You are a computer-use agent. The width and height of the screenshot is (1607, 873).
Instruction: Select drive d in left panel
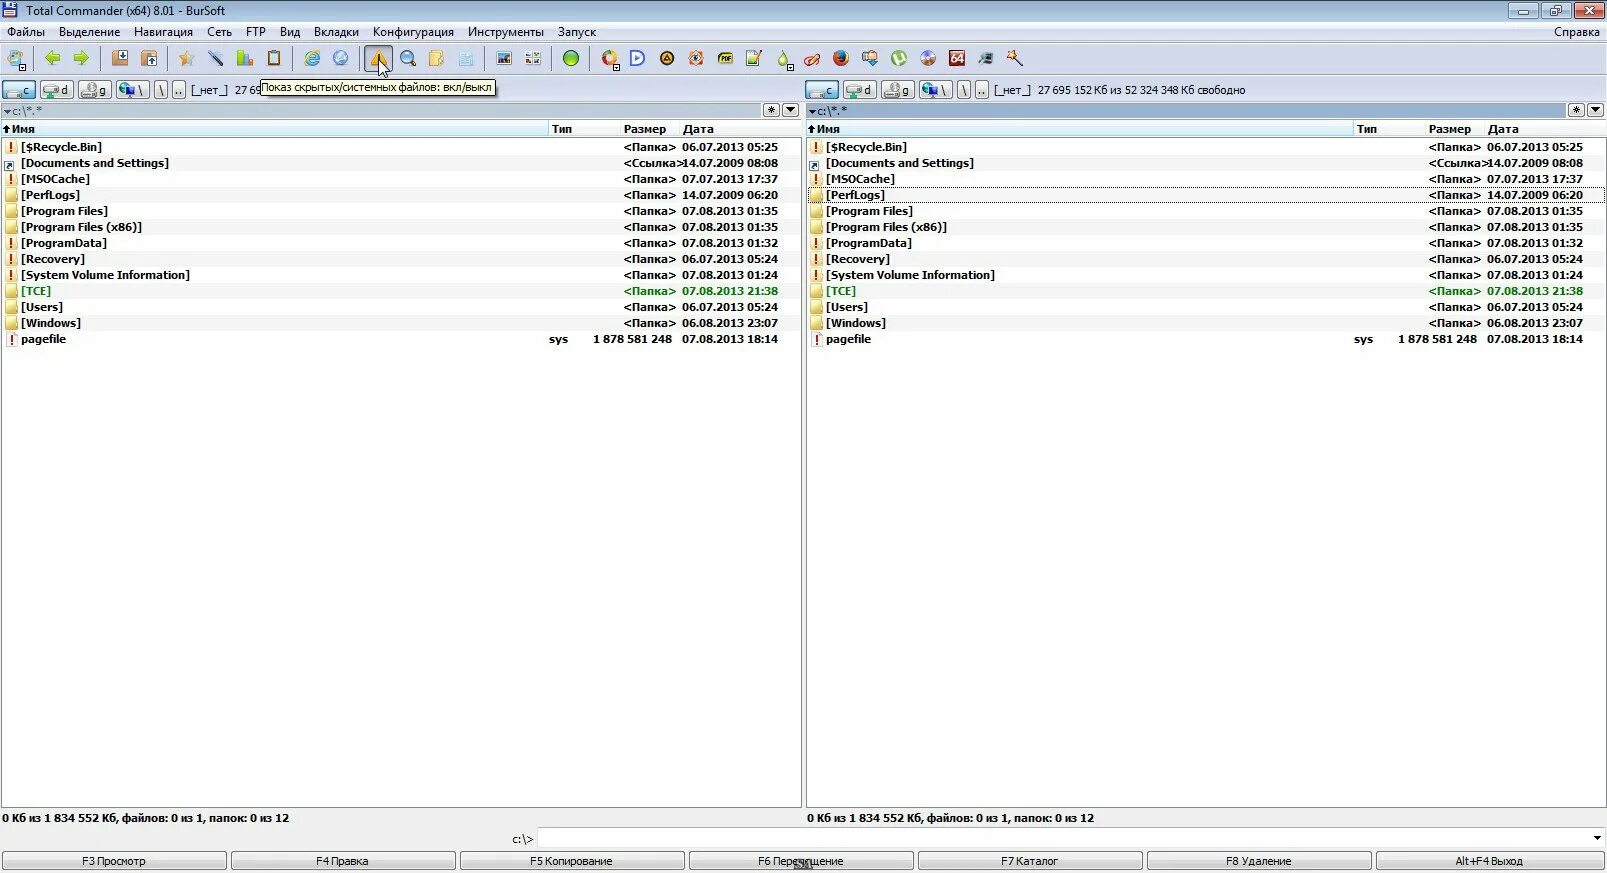(x=57, y=90)
